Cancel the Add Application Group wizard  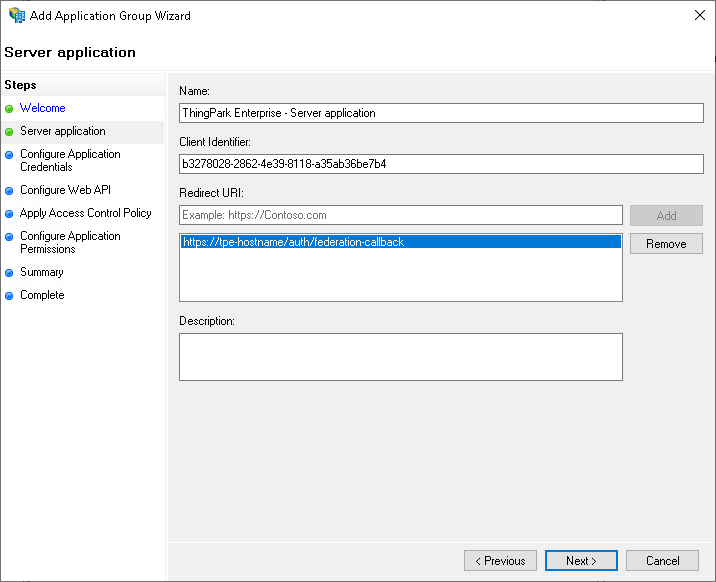662,561
